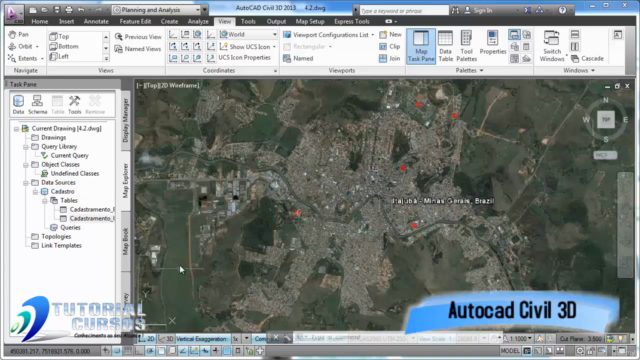Image resolution: width=640 pixels, height=360 pixels.
Task: Open drawing via the Open folder icon
Action: click(x=44, y=10)
